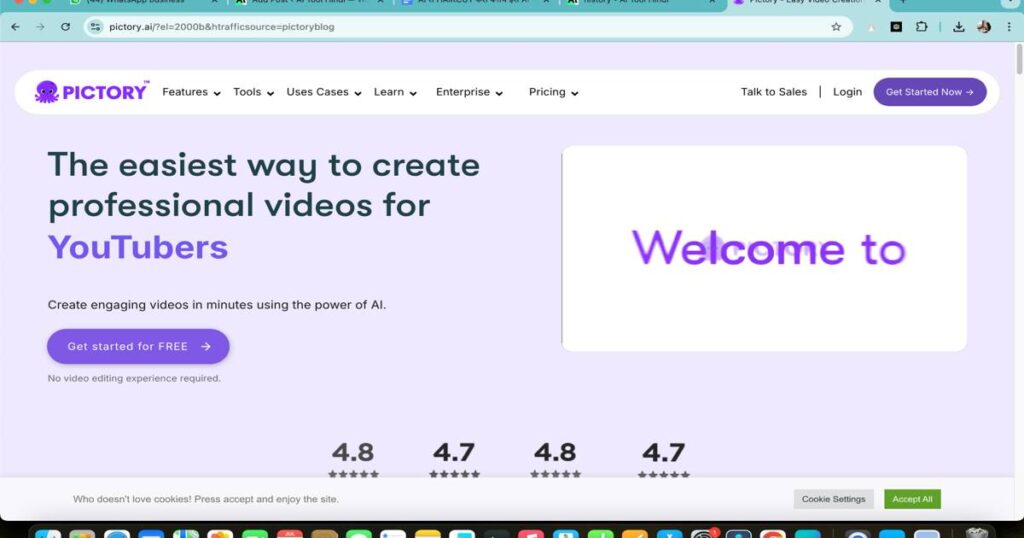This screenshot has height=538, width=1024.
Task: Switch to the History AI Tool tab
Action: (643, 3)
